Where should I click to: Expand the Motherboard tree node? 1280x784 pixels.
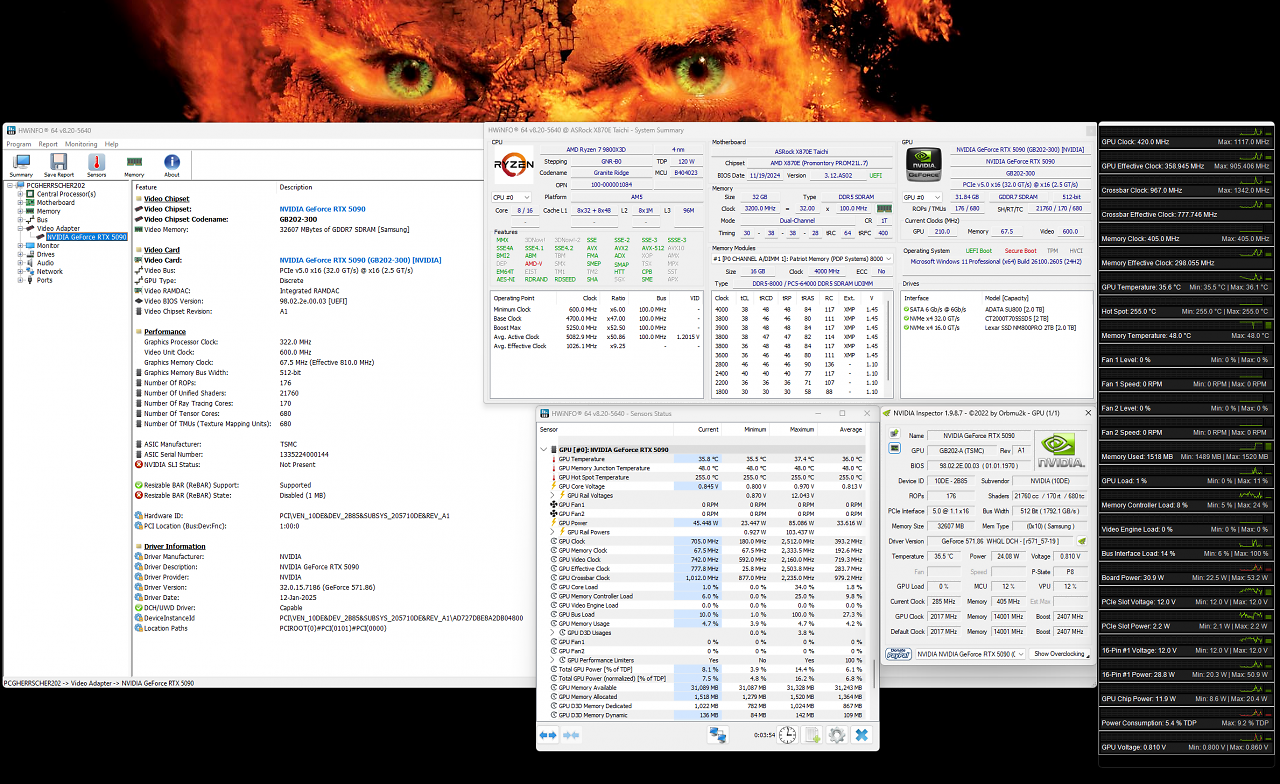pos(19,203)
